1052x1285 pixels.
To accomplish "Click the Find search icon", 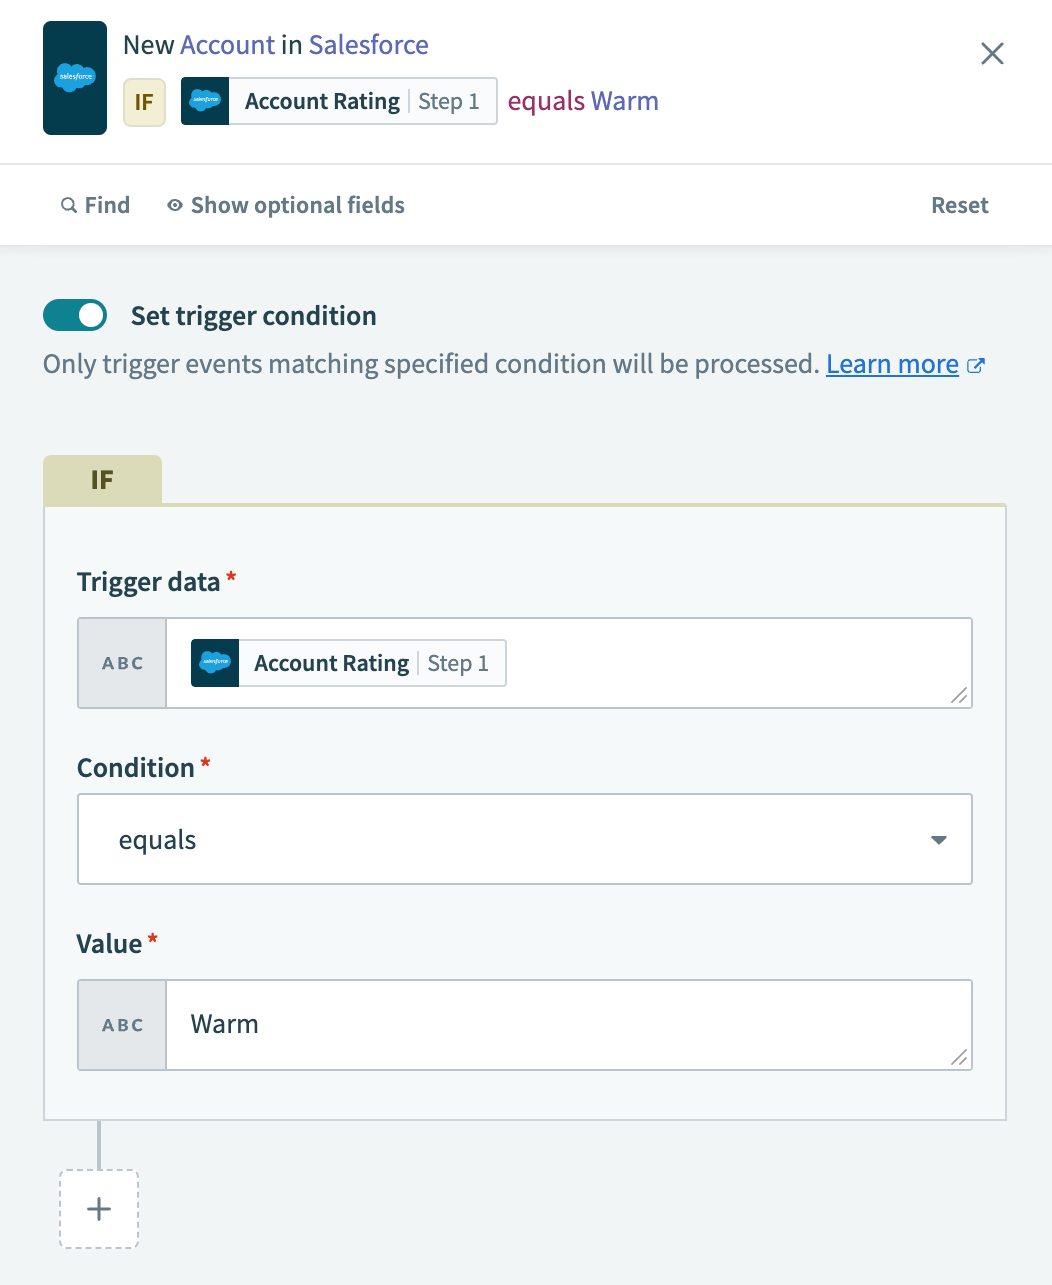I will coord(69,205).
